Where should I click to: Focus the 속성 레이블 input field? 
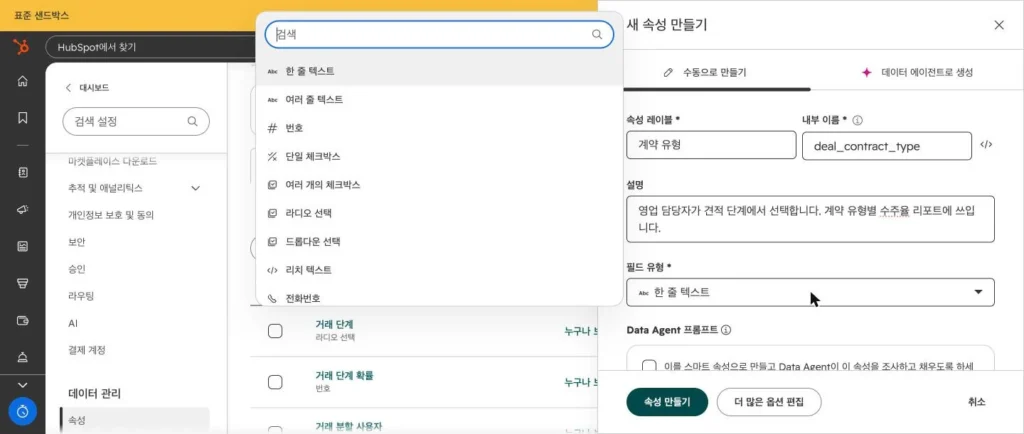click(x=711, y=145)
